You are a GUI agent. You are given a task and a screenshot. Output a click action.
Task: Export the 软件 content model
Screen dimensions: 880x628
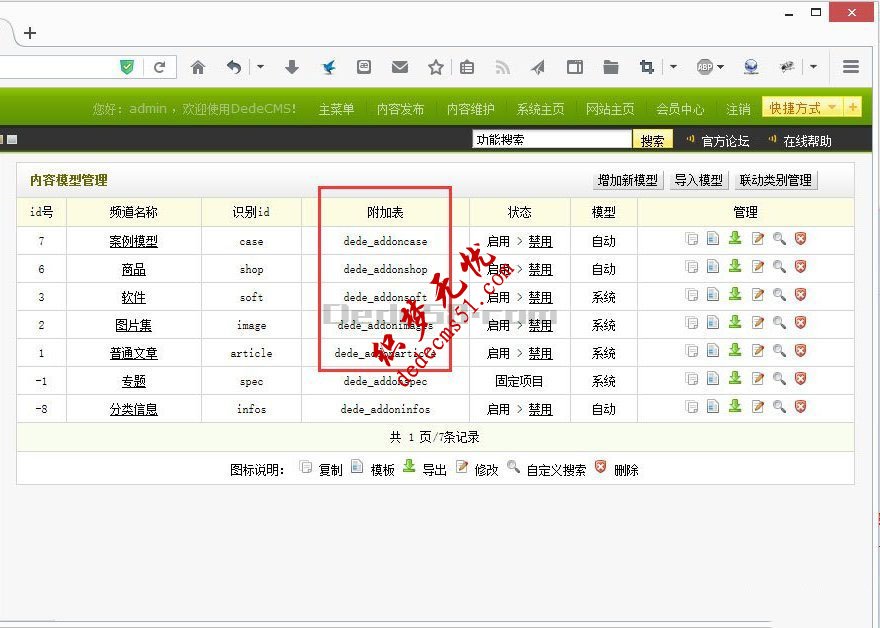[x=736, y=294]
